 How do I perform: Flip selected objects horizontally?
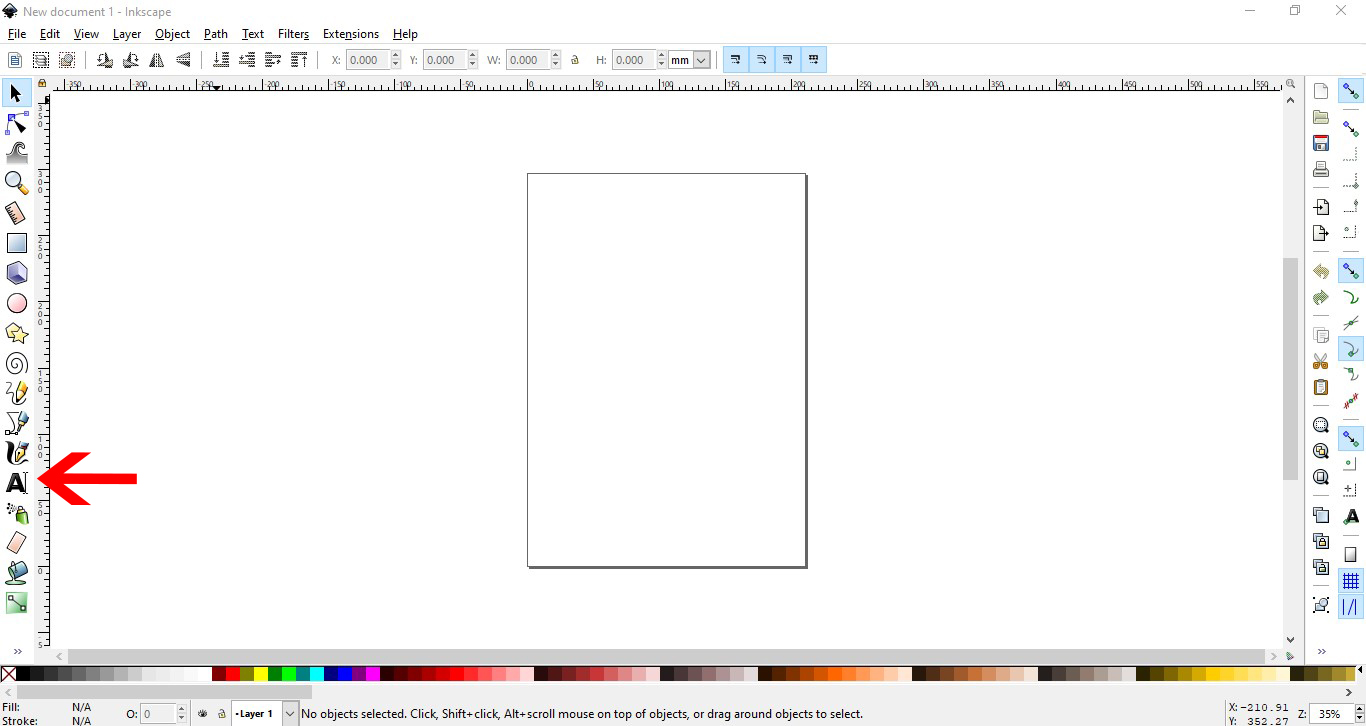point(157,60)
